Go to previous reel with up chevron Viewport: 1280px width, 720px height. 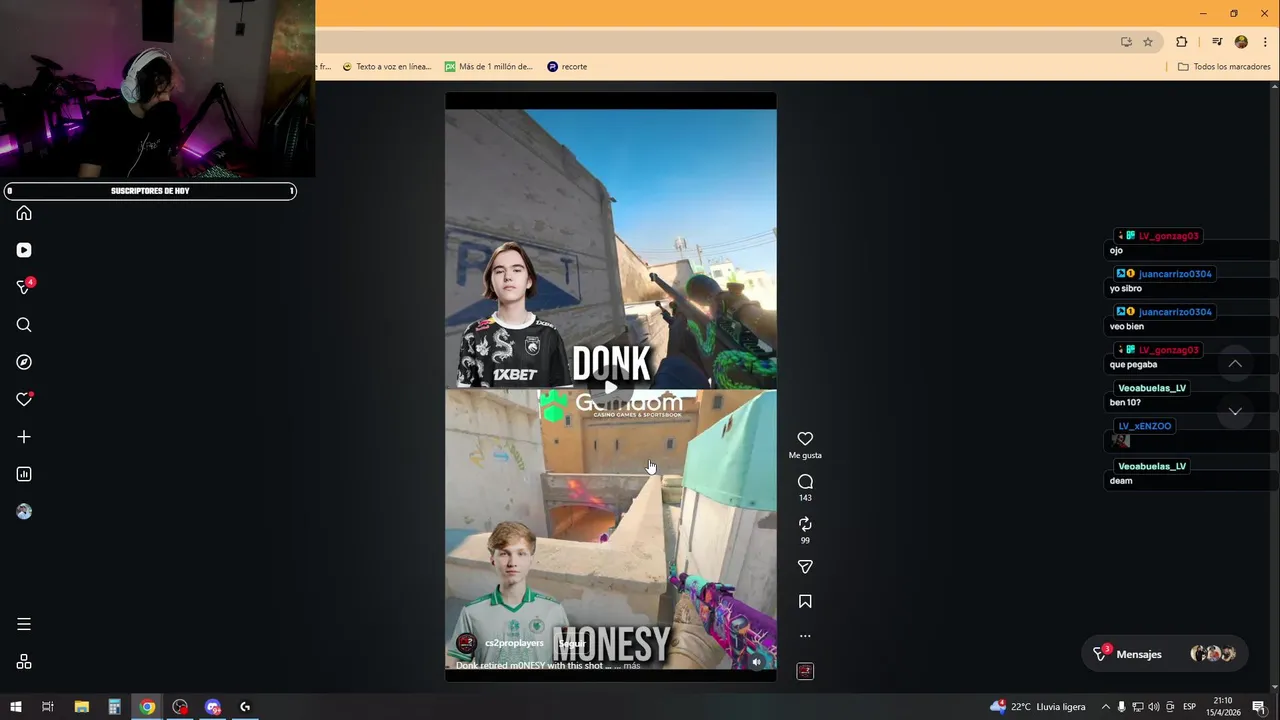pyautogui.click(x=1235, y=364)
